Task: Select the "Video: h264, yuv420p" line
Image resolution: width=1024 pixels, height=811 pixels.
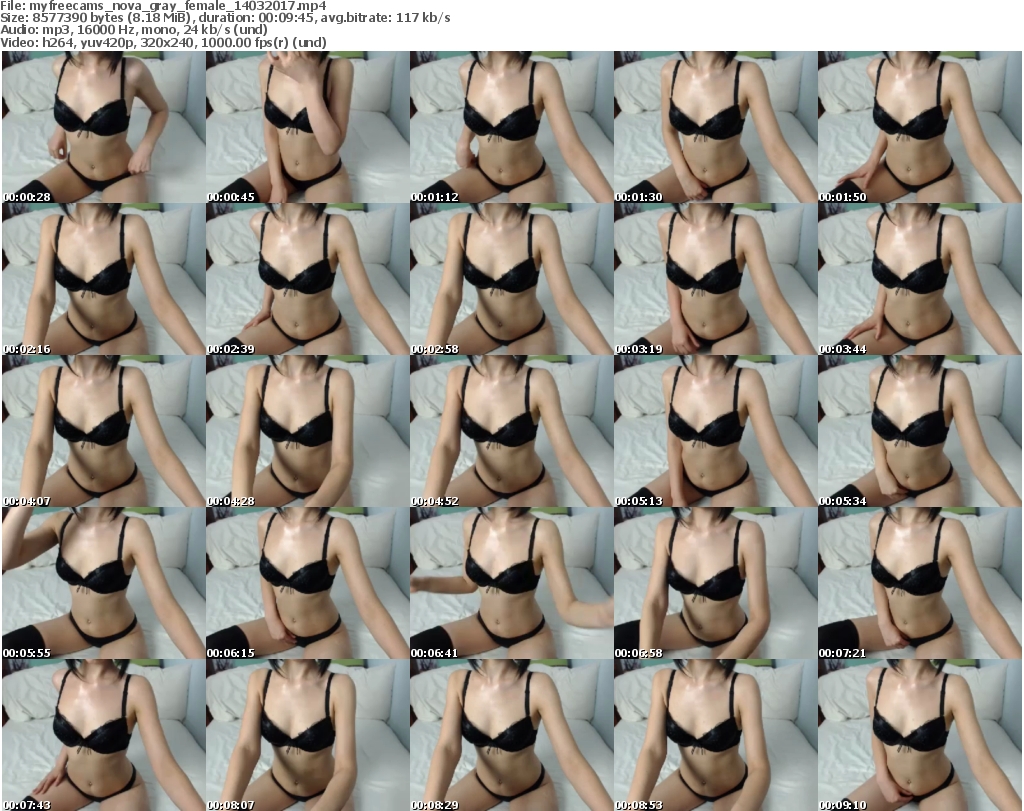Action: (x=163, y=42)
